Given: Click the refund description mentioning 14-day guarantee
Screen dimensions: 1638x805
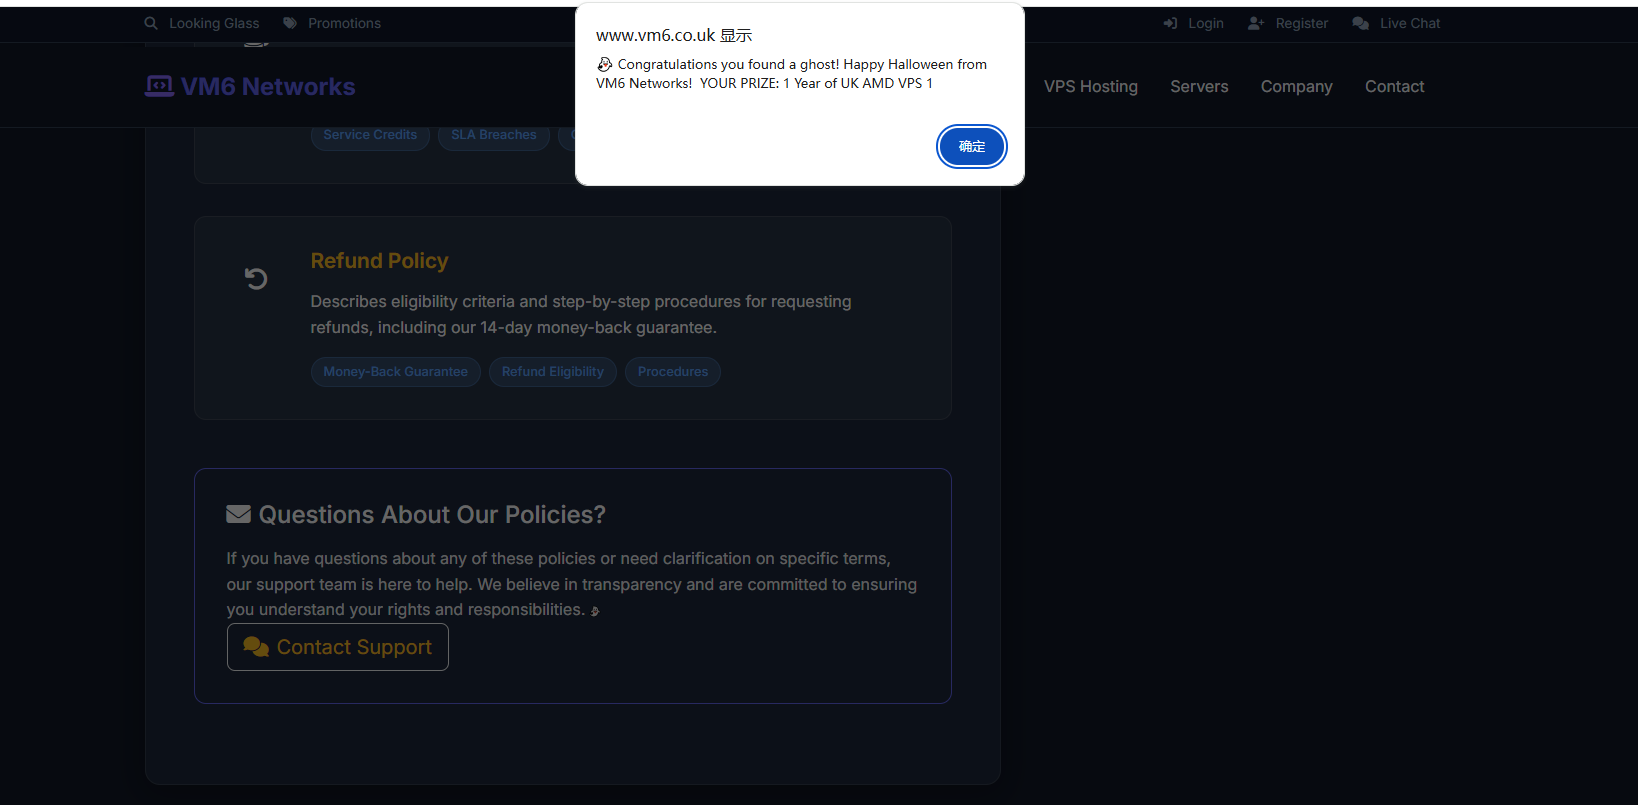Looking at the screenshot, I should point(581,314).
